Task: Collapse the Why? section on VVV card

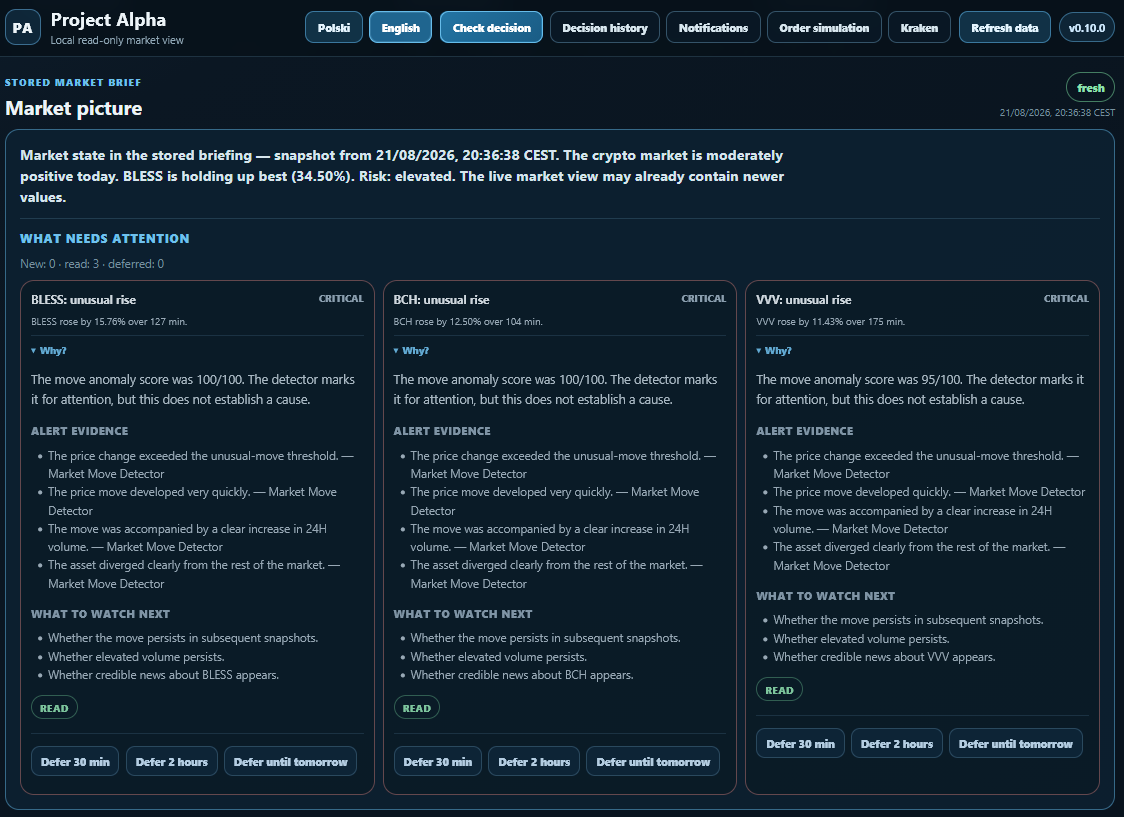Action: [x=774, y=350]
